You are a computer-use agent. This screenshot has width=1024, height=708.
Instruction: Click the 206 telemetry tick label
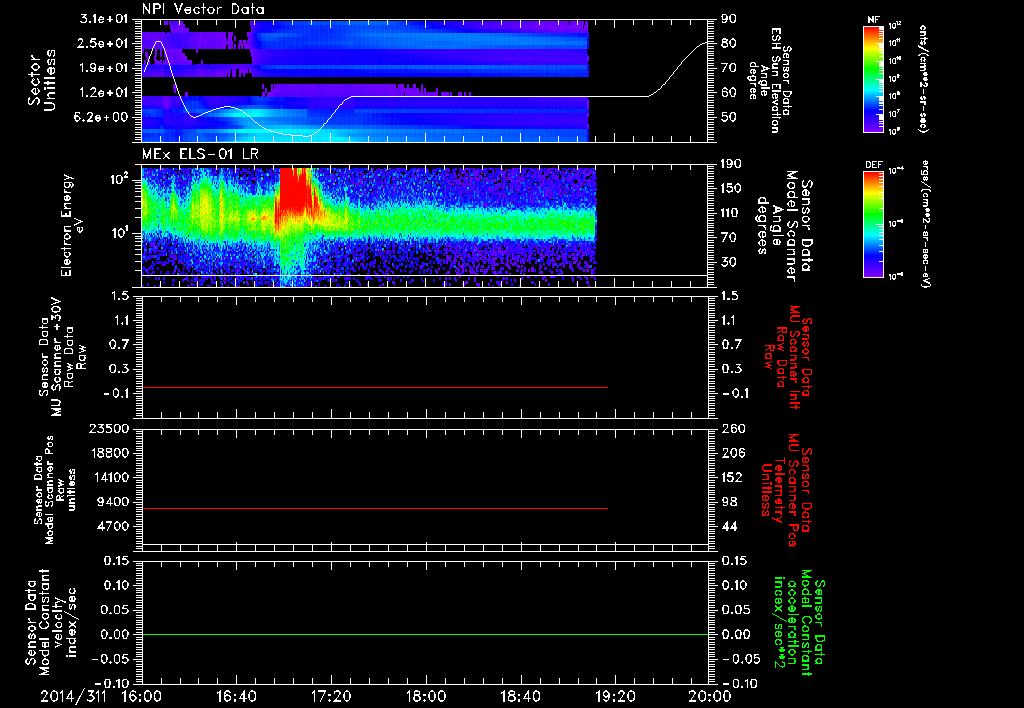coord(731,453)
